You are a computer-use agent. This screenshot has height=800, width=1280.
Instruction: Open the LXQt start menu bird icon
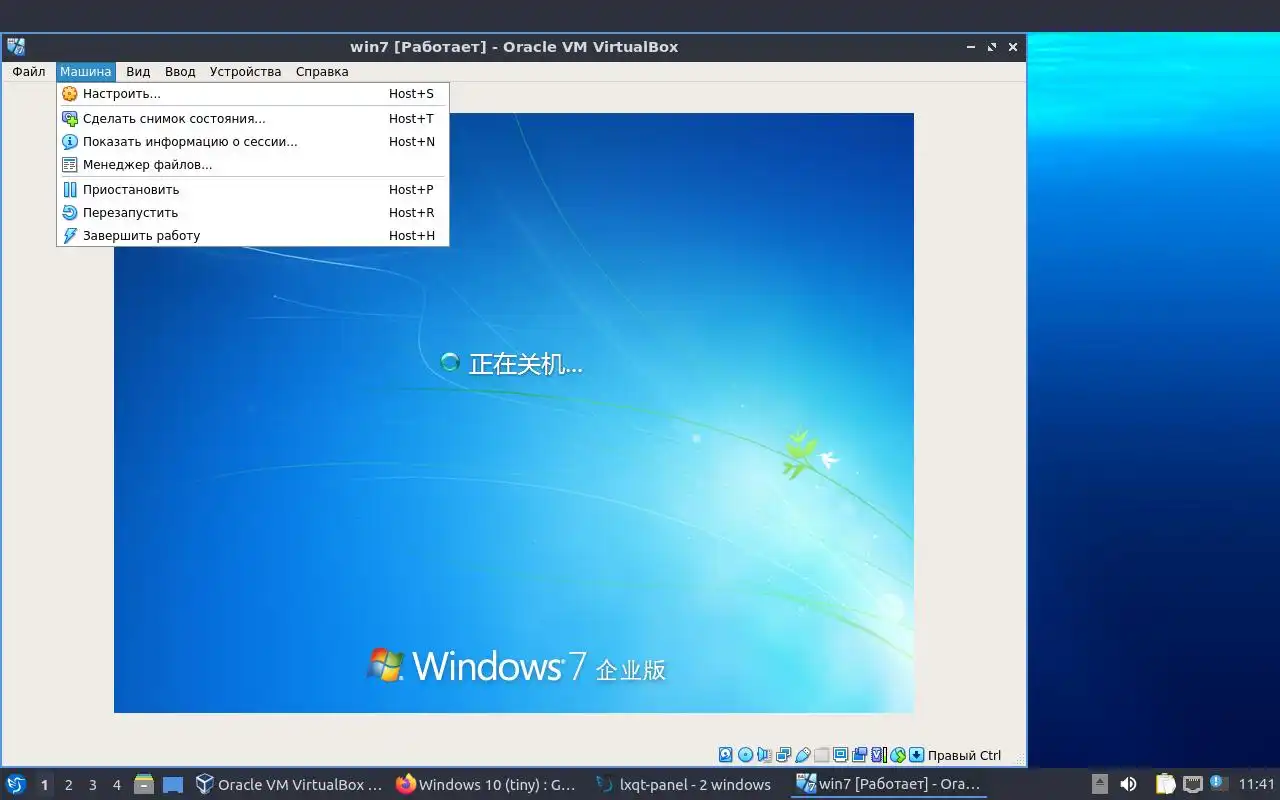tap(15, 785)
